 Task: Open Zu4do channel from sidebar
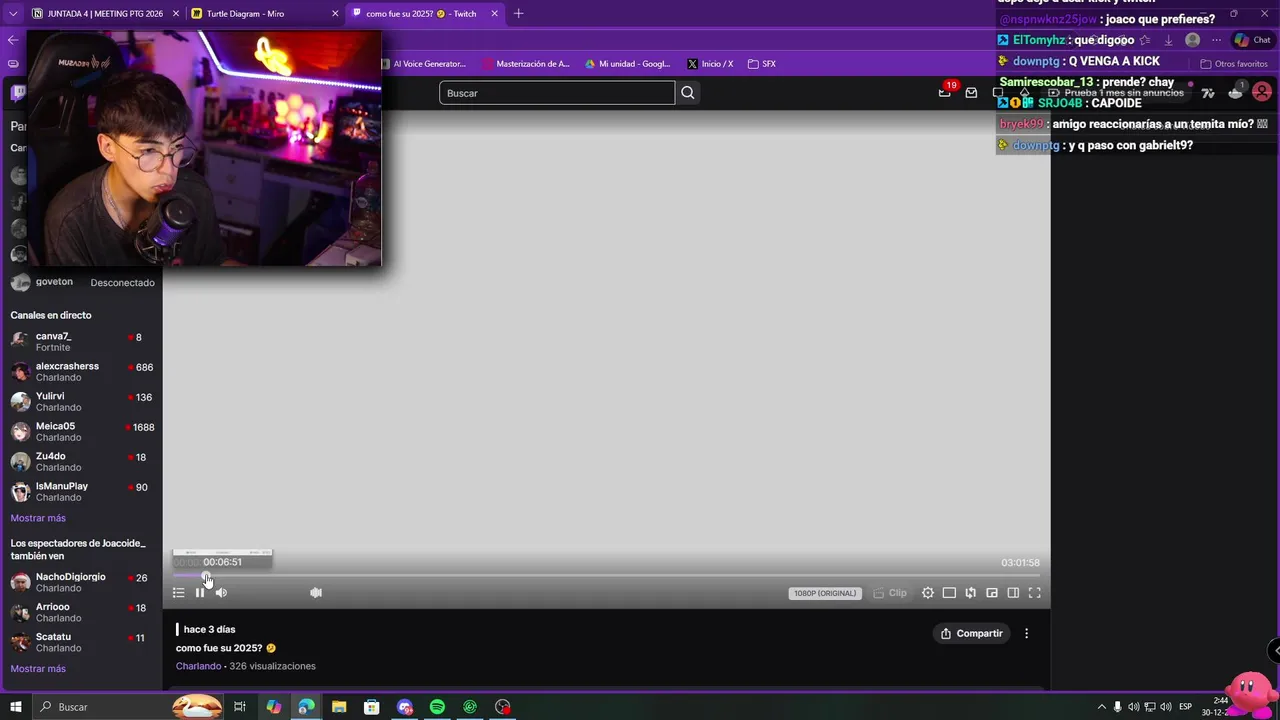[x=82, y=462]
